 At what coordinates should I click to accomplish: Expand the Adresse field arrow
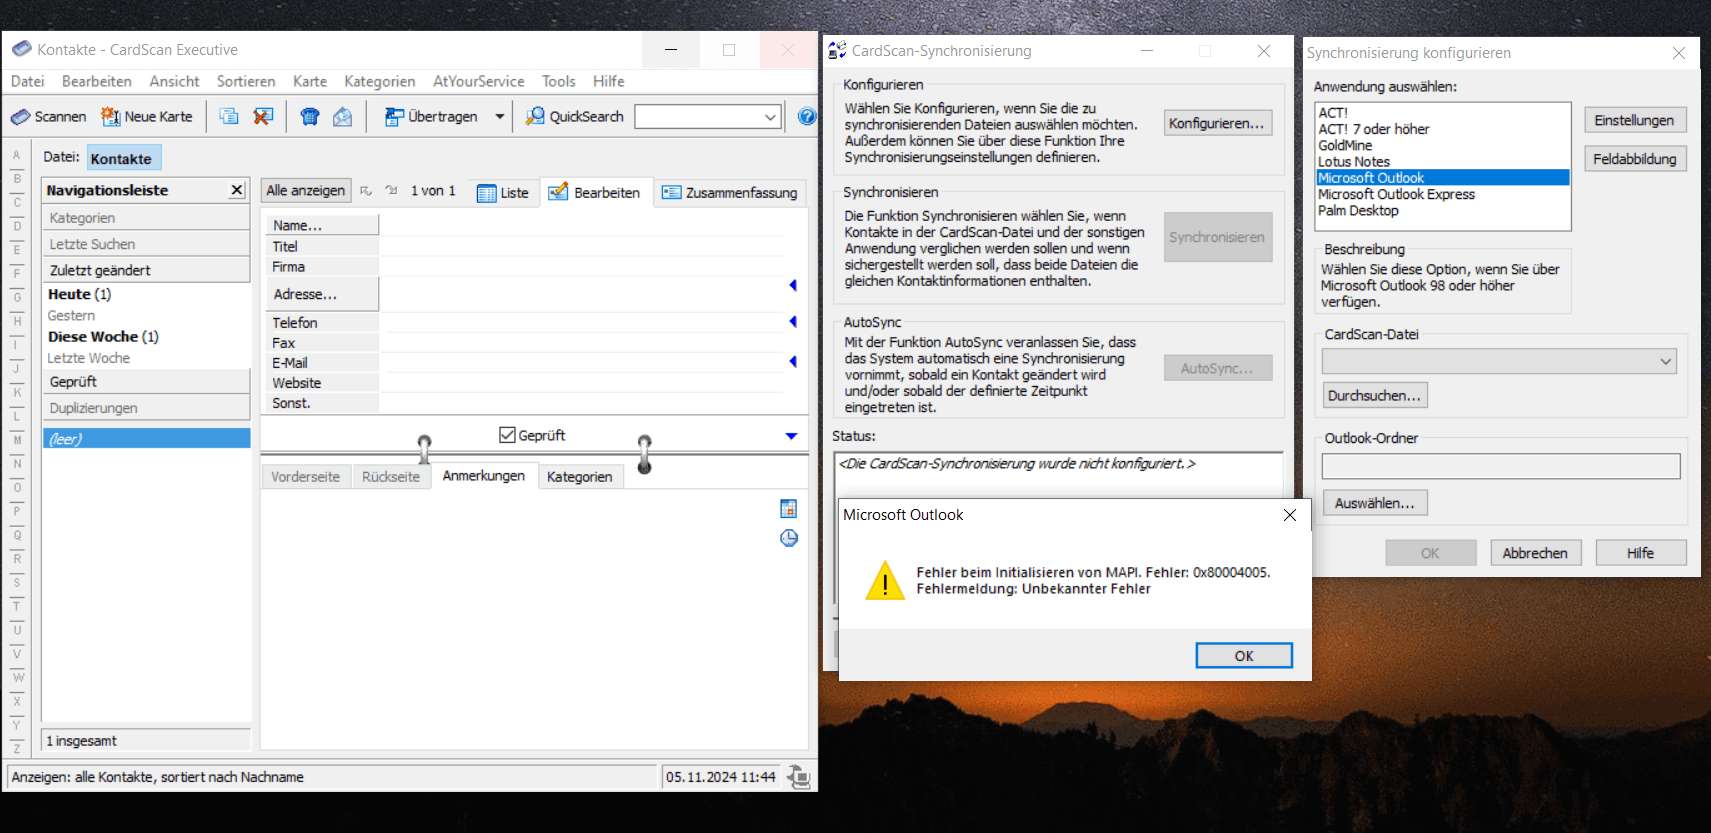pos(793,286)
